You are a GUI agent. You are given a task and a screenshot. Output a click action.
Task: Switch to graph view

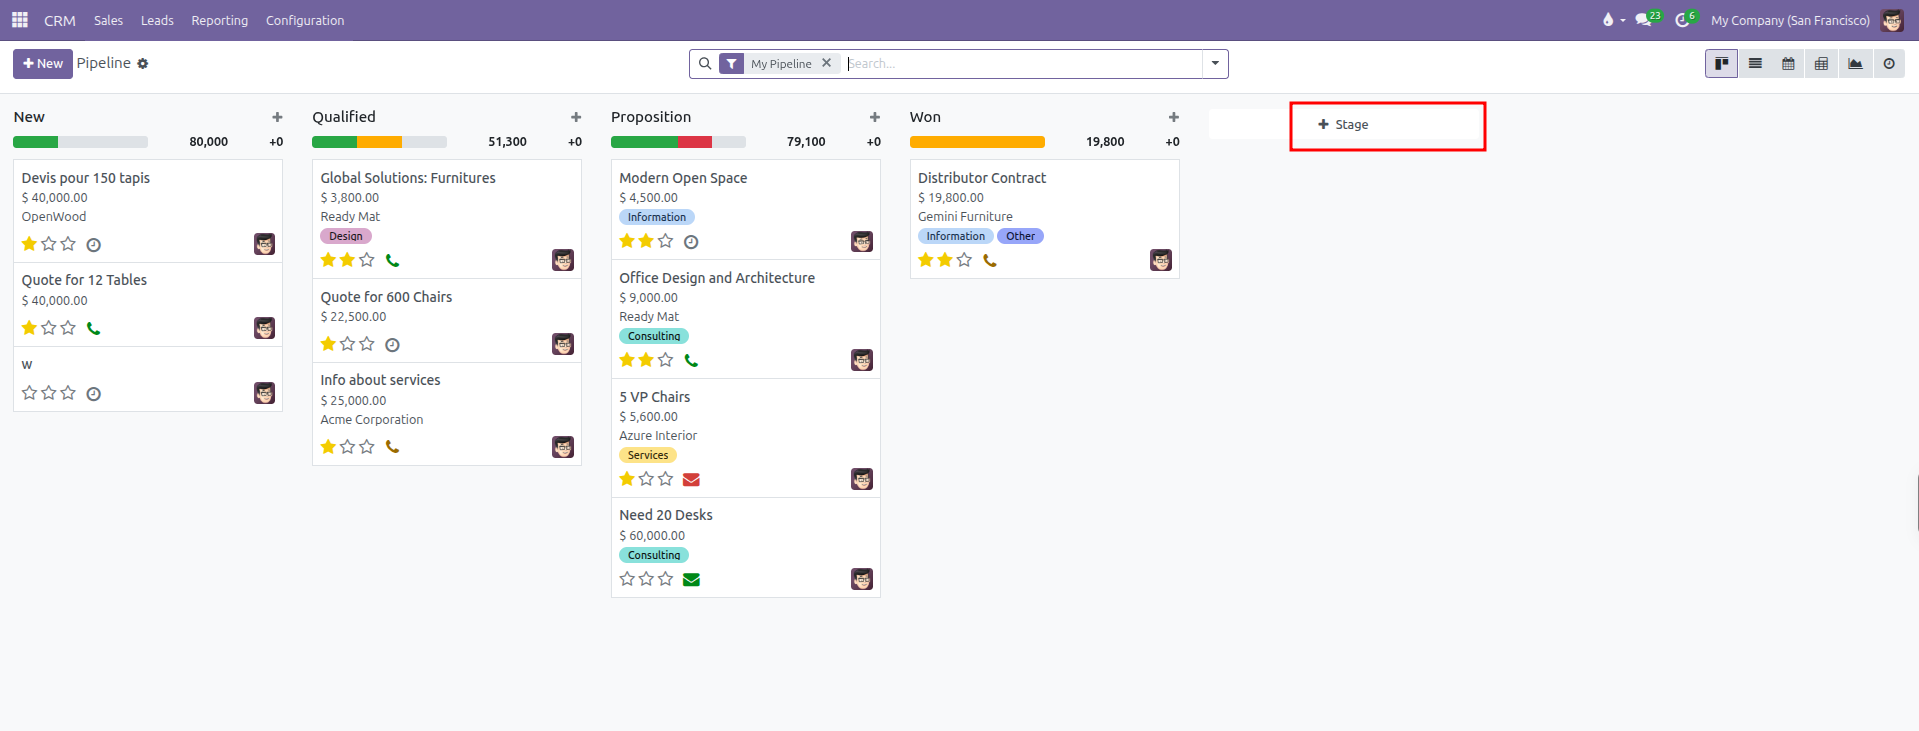1855,64
